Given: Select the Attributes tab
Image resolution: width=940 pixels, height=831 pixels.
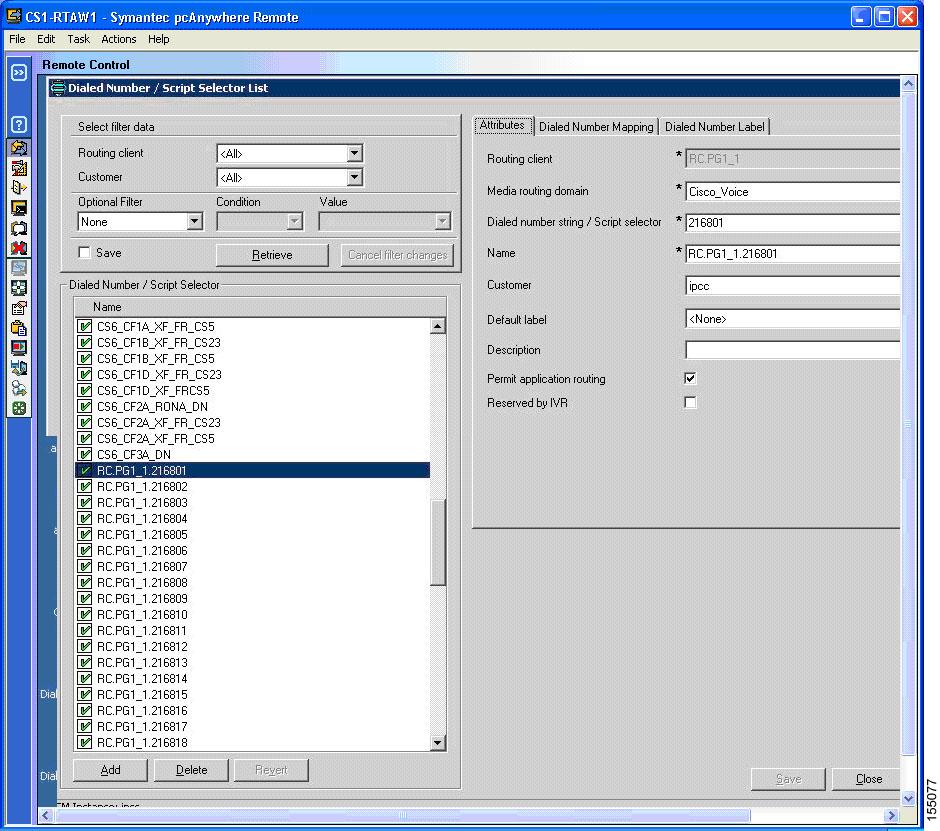Looking at the screenshot, I should point(502,125).
